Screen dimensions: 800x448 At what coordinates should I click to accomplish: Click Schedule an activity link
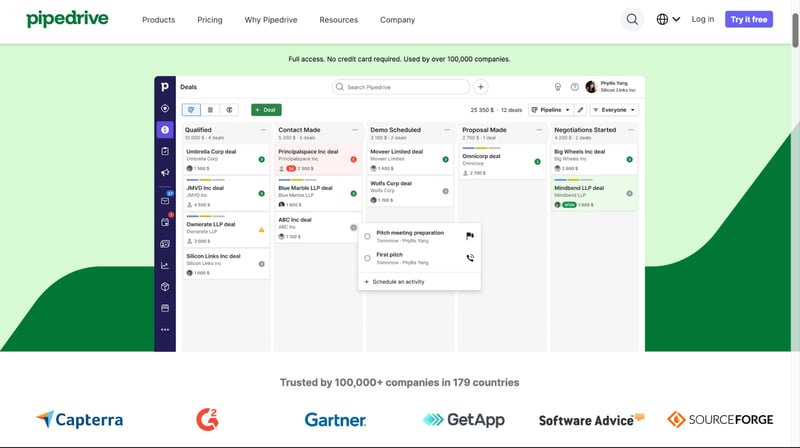click(394, 282)
